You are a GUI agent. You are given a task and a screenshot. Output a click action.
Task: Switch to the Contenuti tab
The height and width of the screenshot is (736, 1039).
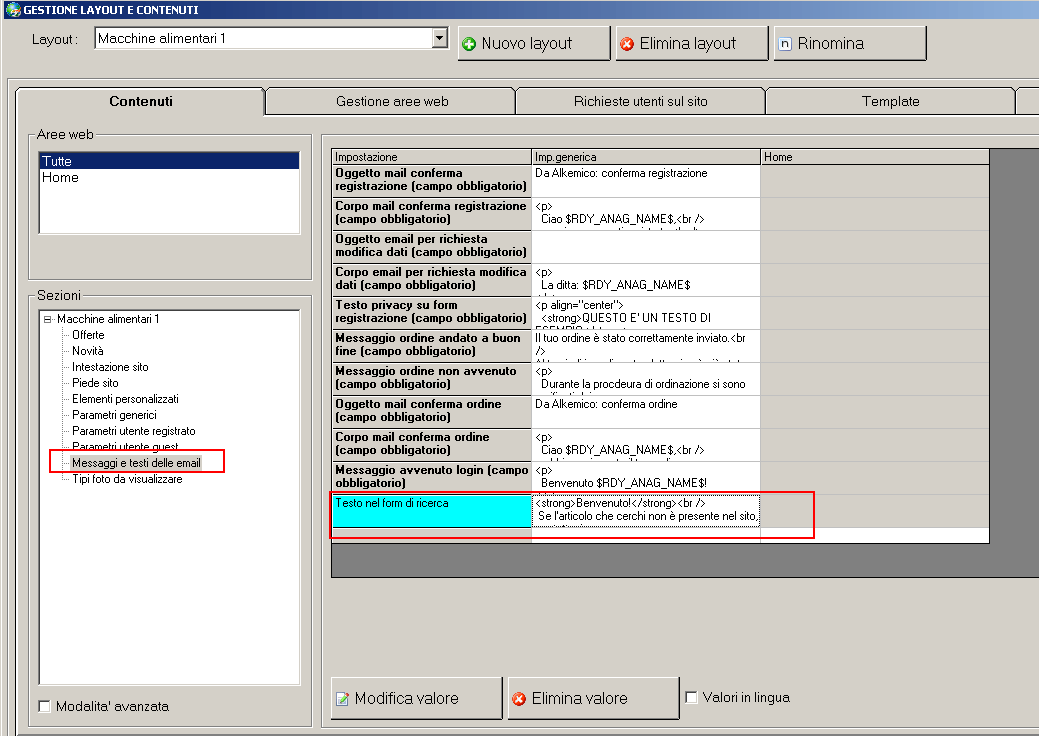[140, 101]
